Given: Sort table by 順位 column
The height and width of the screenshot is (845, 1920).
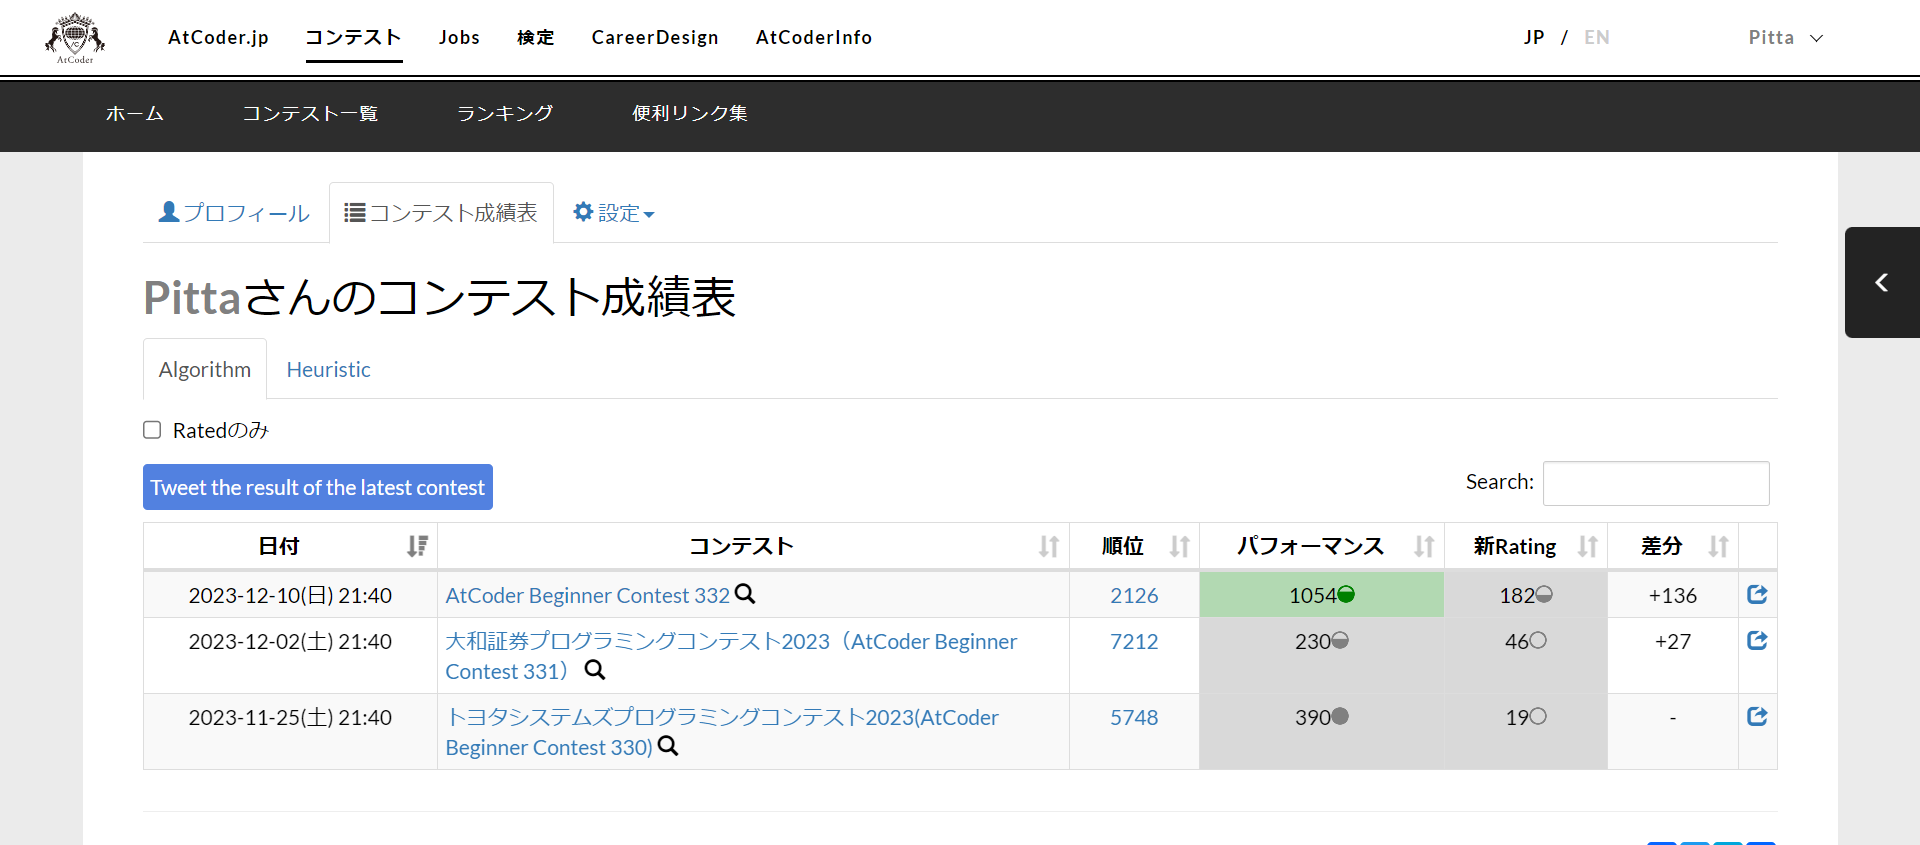Looking at the screenshot, I should (1134, 546).
